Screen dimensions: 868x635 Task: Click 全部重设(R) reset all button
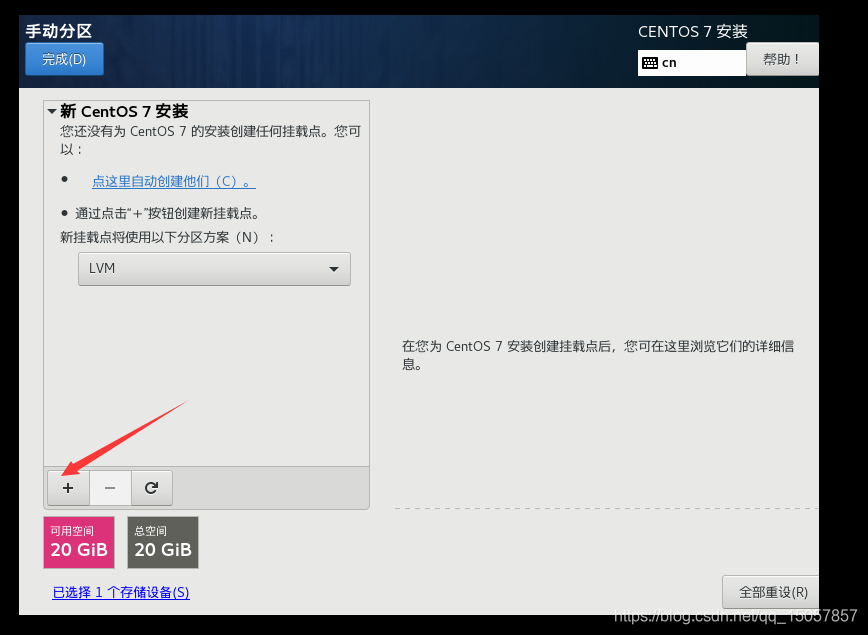point(773,592)
